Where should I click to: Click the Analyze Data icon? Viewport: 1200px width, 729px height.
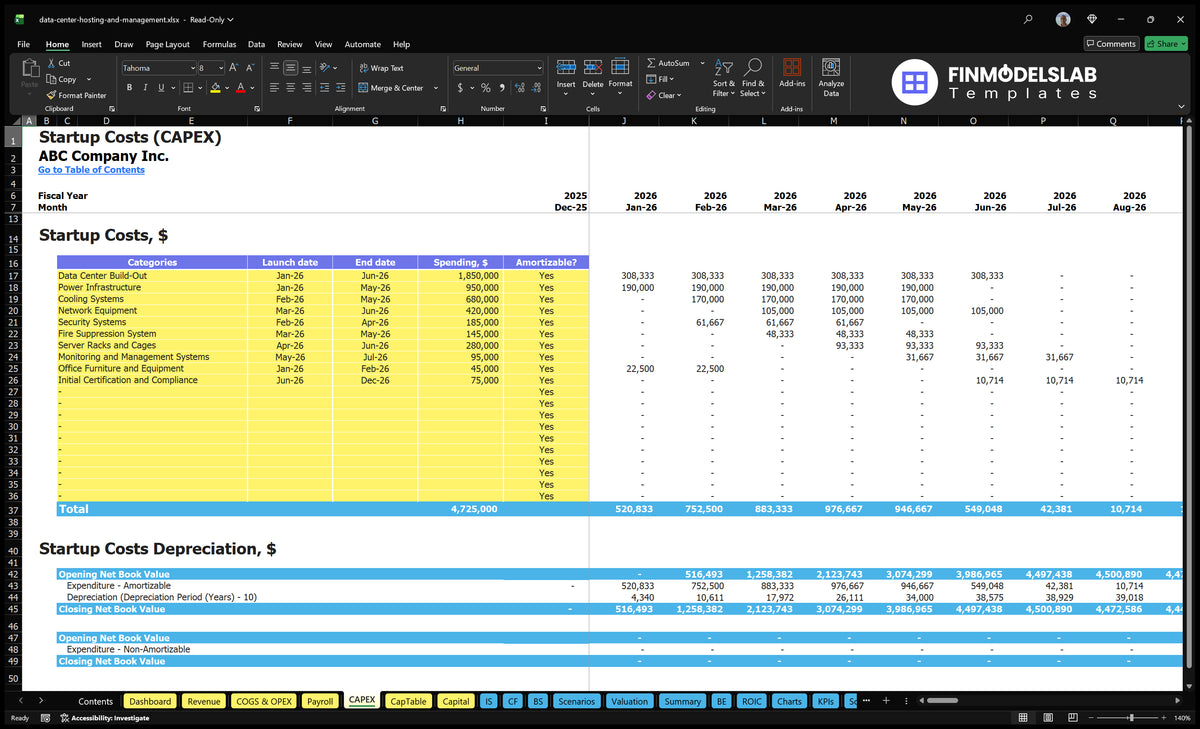coord(831,67)
